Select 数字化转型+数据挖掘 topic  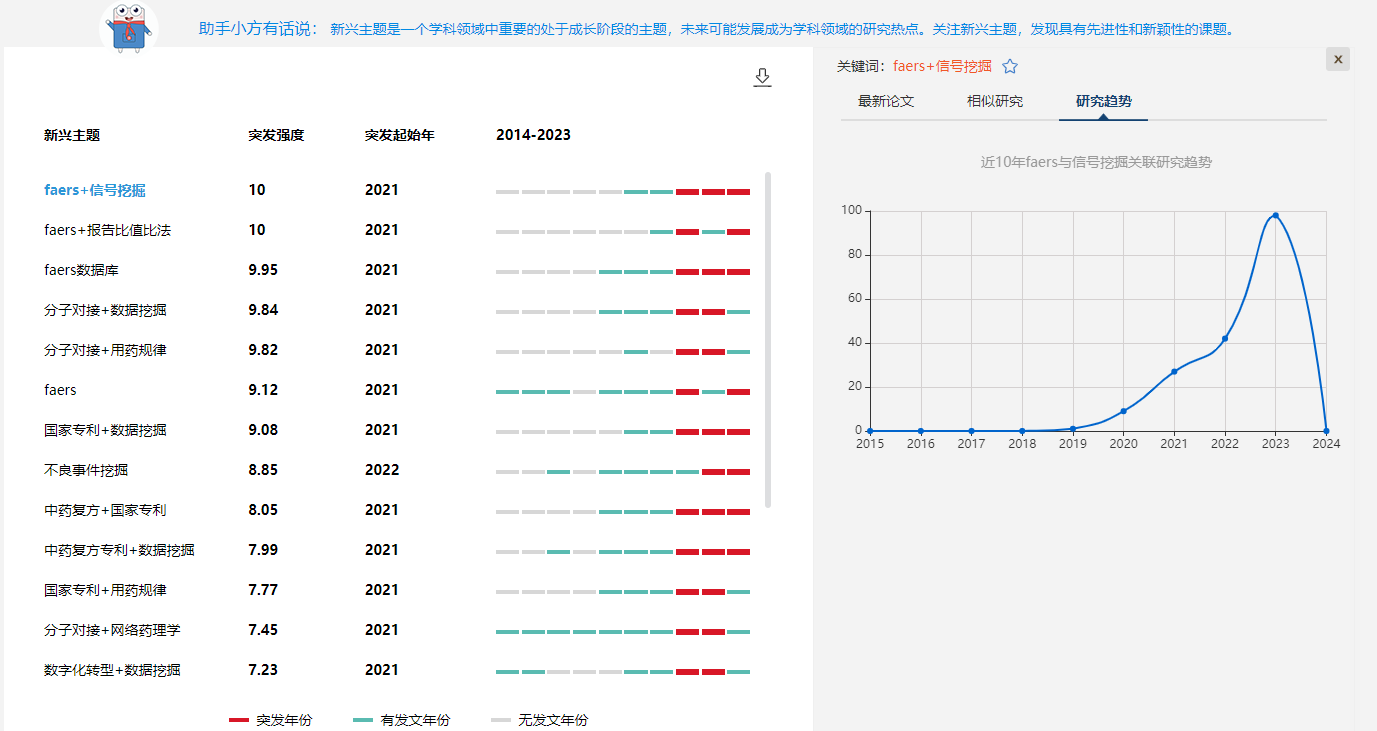click(112, 670)
